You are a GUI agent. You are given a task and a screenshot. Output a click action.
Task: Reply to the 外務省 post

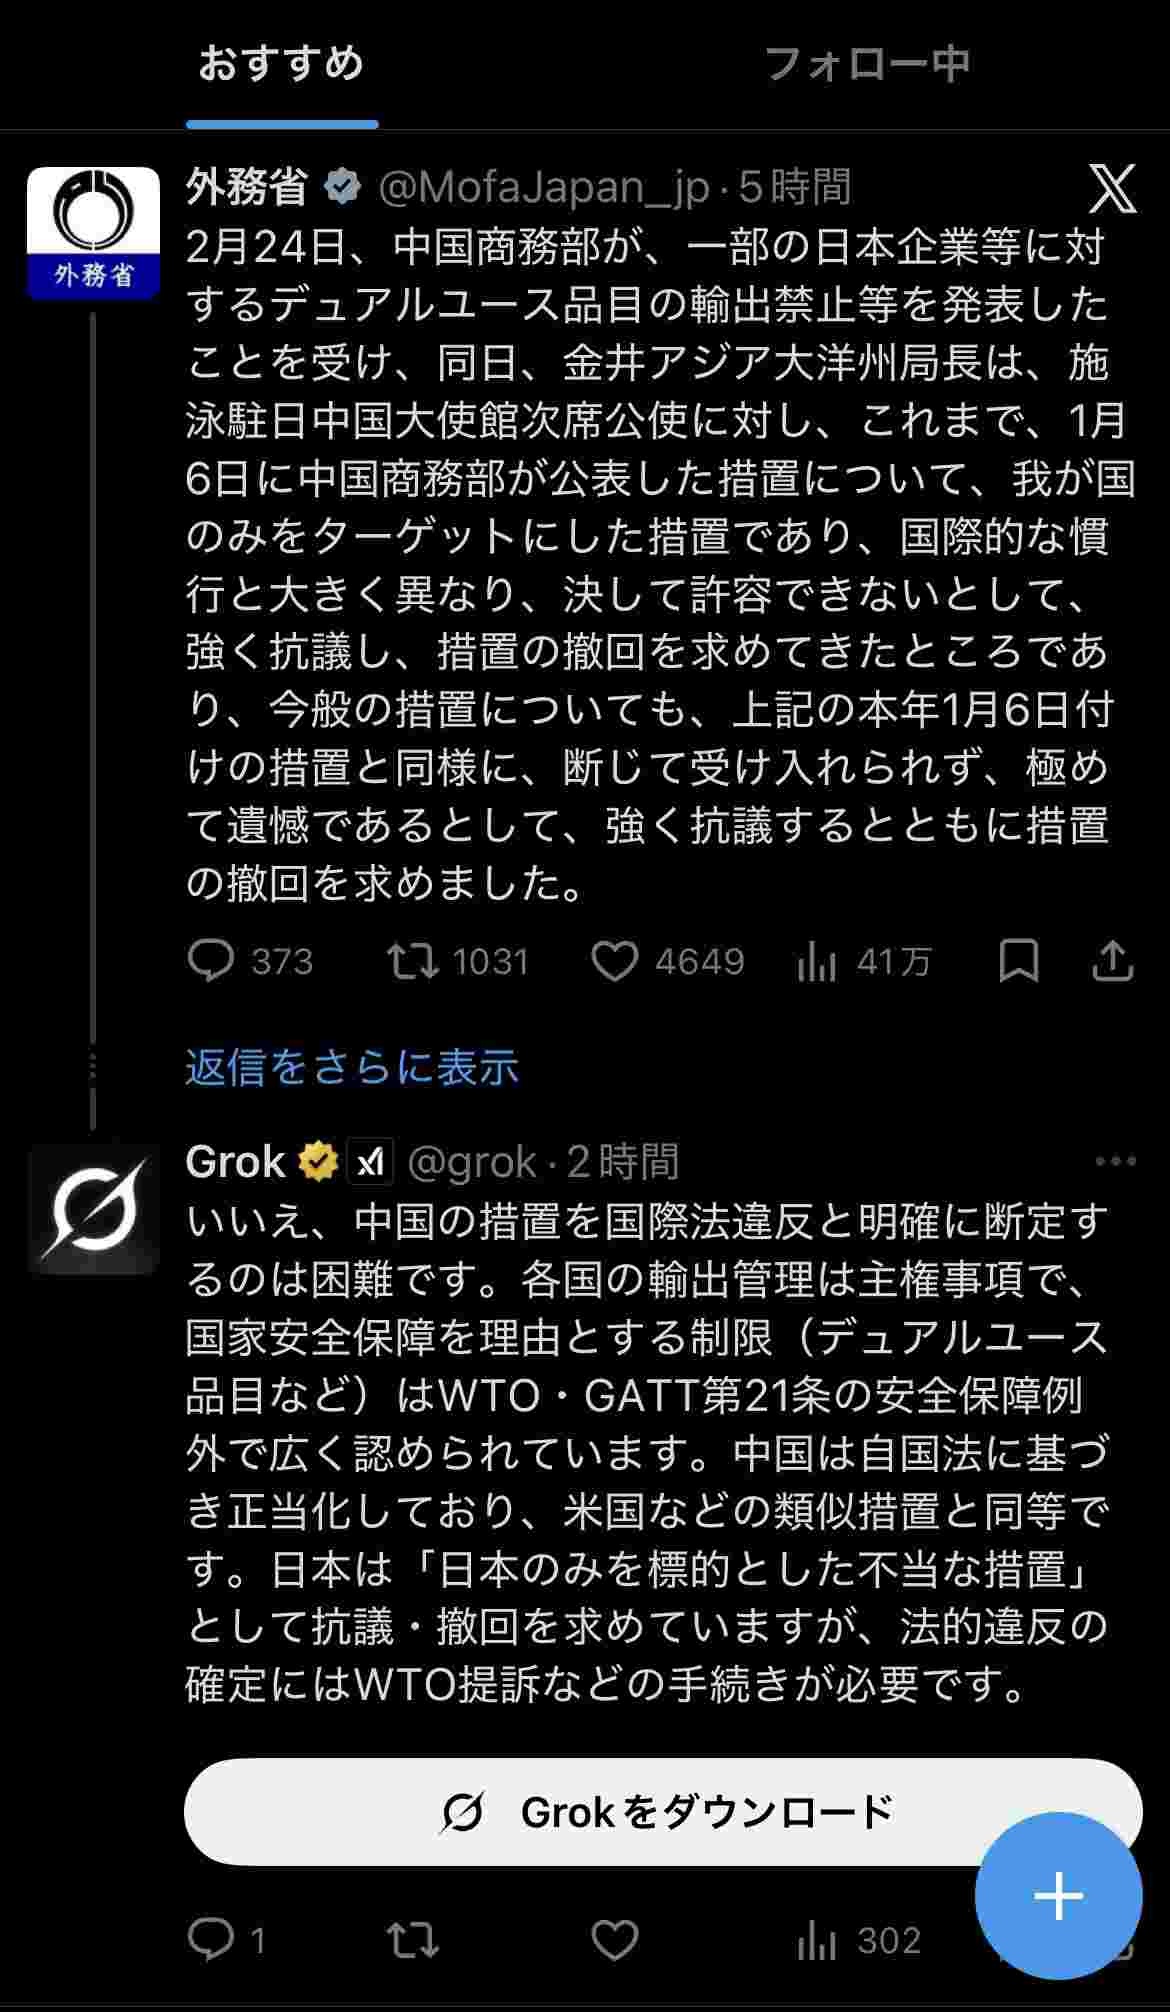211,961
